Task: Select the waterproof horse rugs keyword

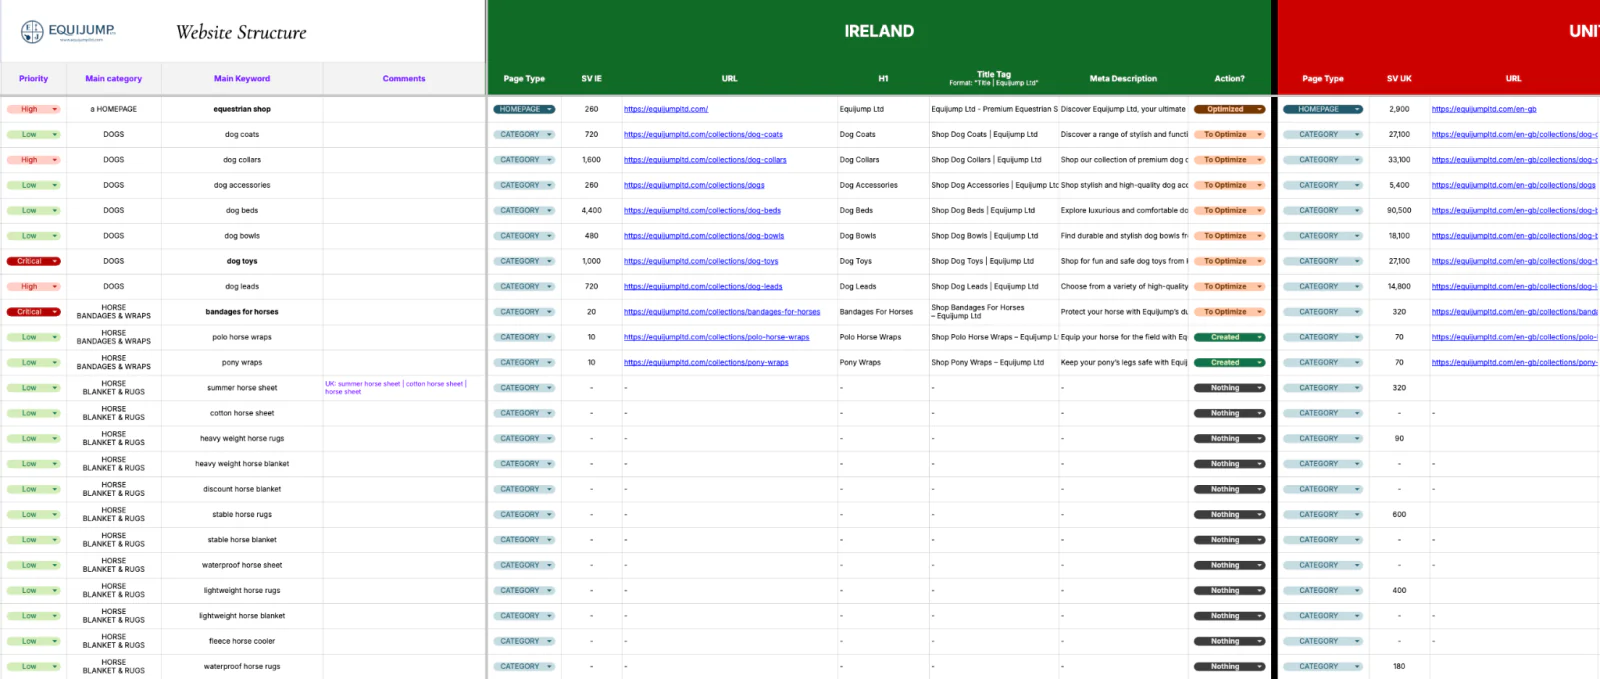Action: [x=242, y=666]
